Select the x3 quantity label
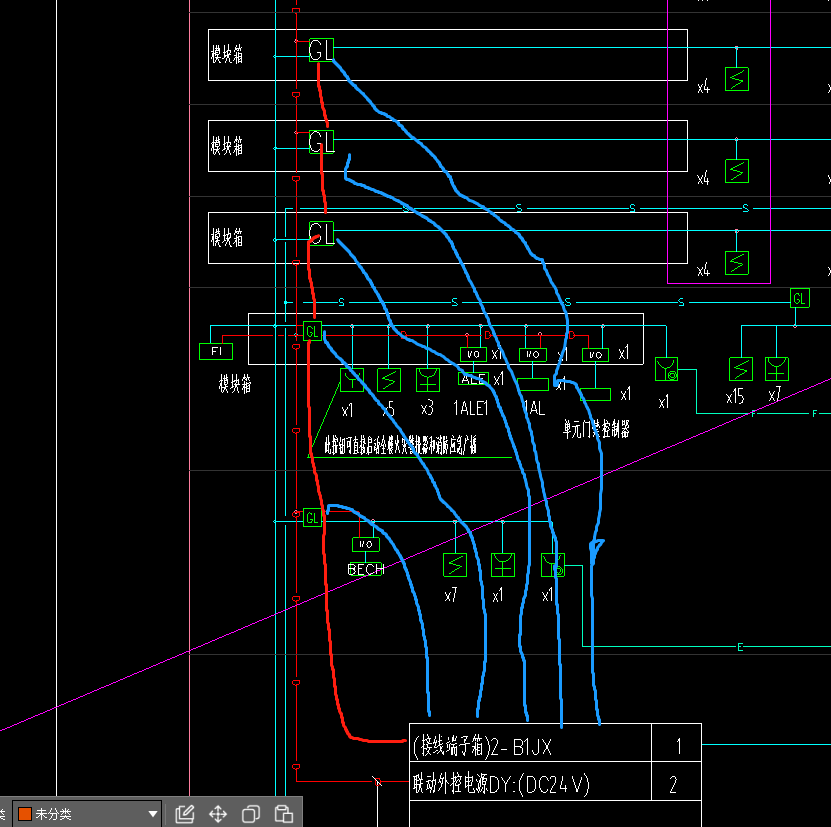The image size is (831, 827). 427,409
